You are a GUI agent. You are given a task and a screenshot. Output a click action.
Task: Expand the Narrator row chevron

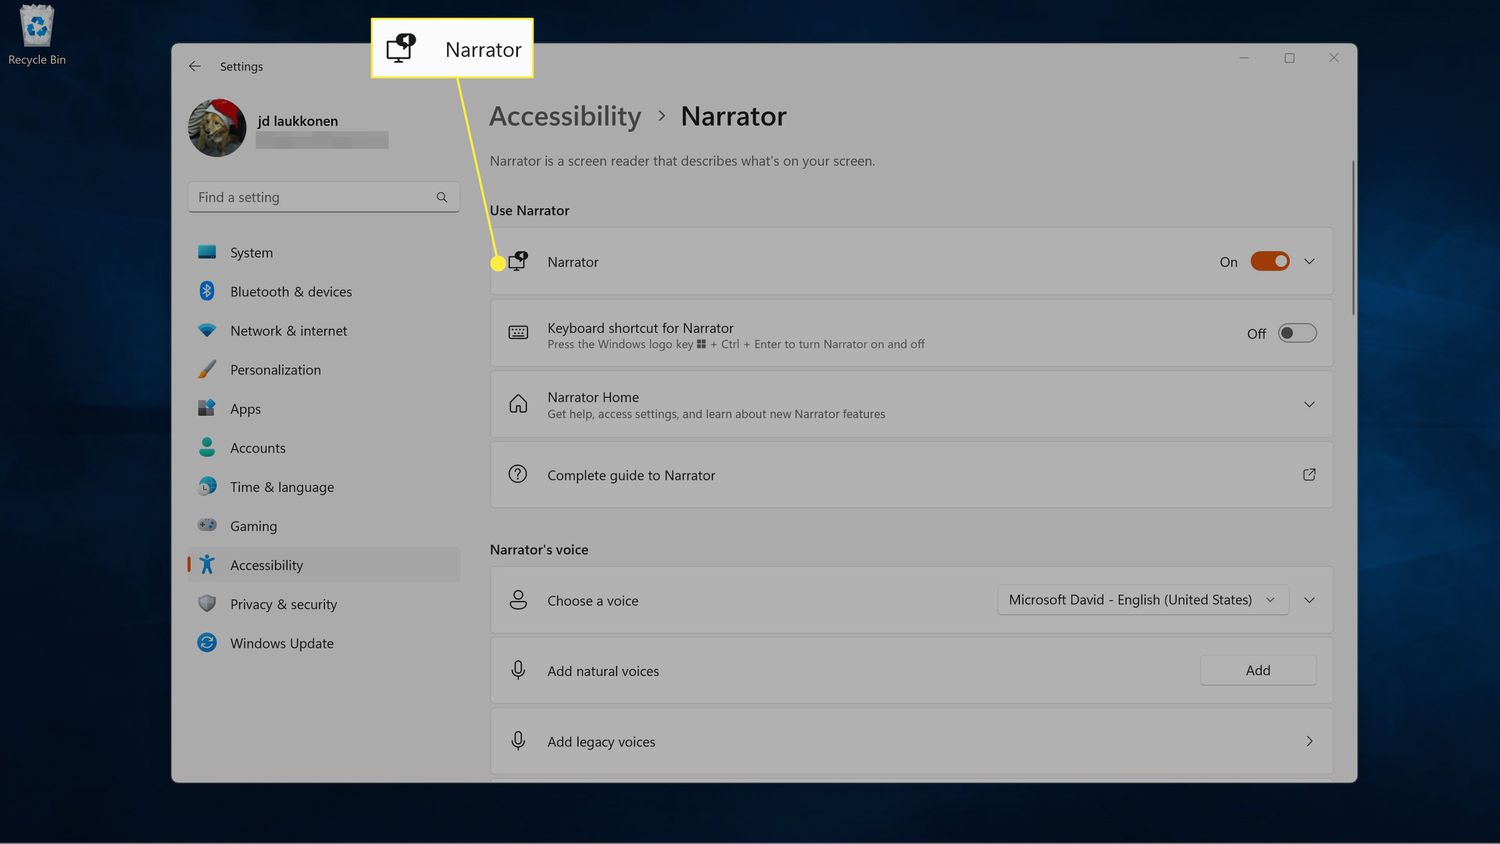(x=1309, y=261)
